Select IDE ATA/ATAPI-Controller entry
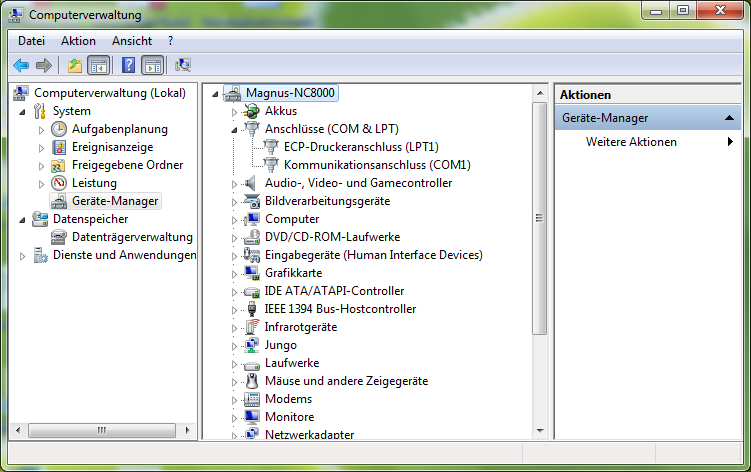Image resolution: width=751 pixels, height=472 pixels. click(334, 291)
